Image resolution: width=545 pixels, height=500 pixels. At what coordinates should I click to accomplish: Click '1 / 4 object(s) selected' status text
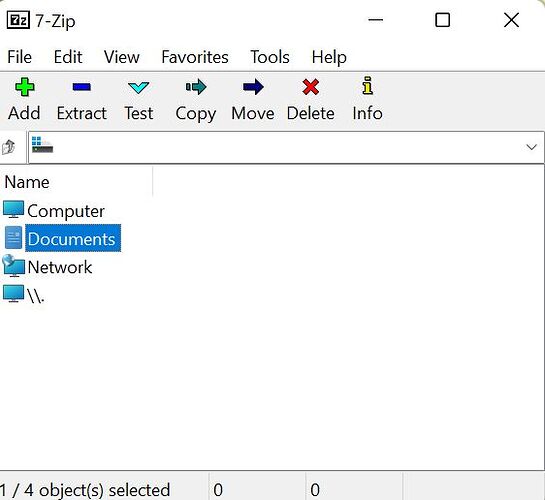[85, 490]
